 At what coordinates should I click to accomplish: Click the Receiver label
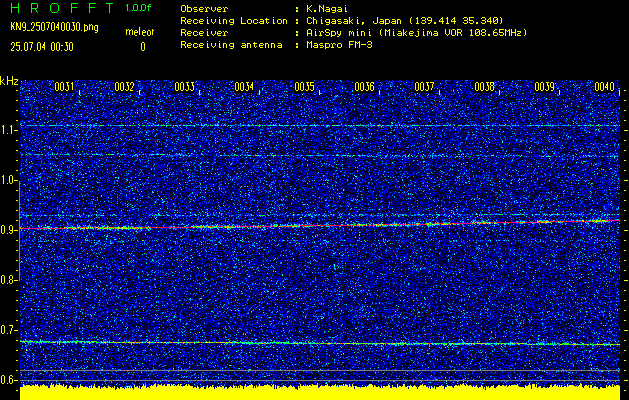click(204, 32)
